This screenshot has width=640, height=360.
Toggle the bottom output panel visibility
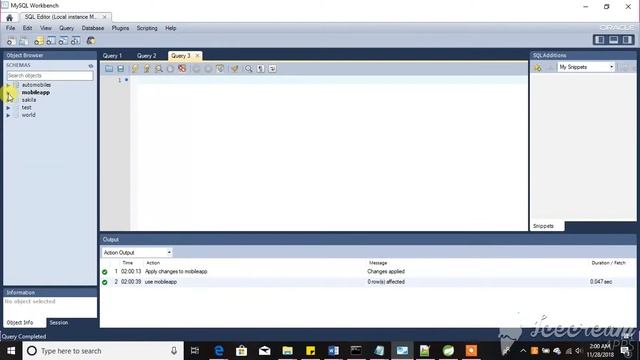pos(613,40)
